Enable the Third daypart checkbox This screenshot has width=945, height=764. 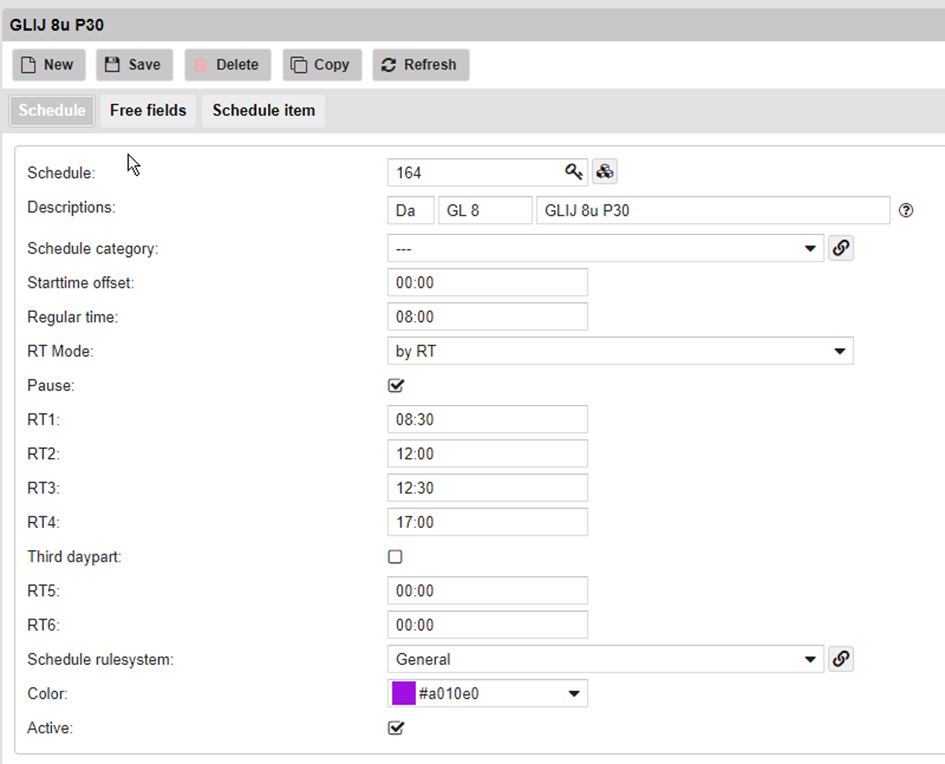click(395, 557)
